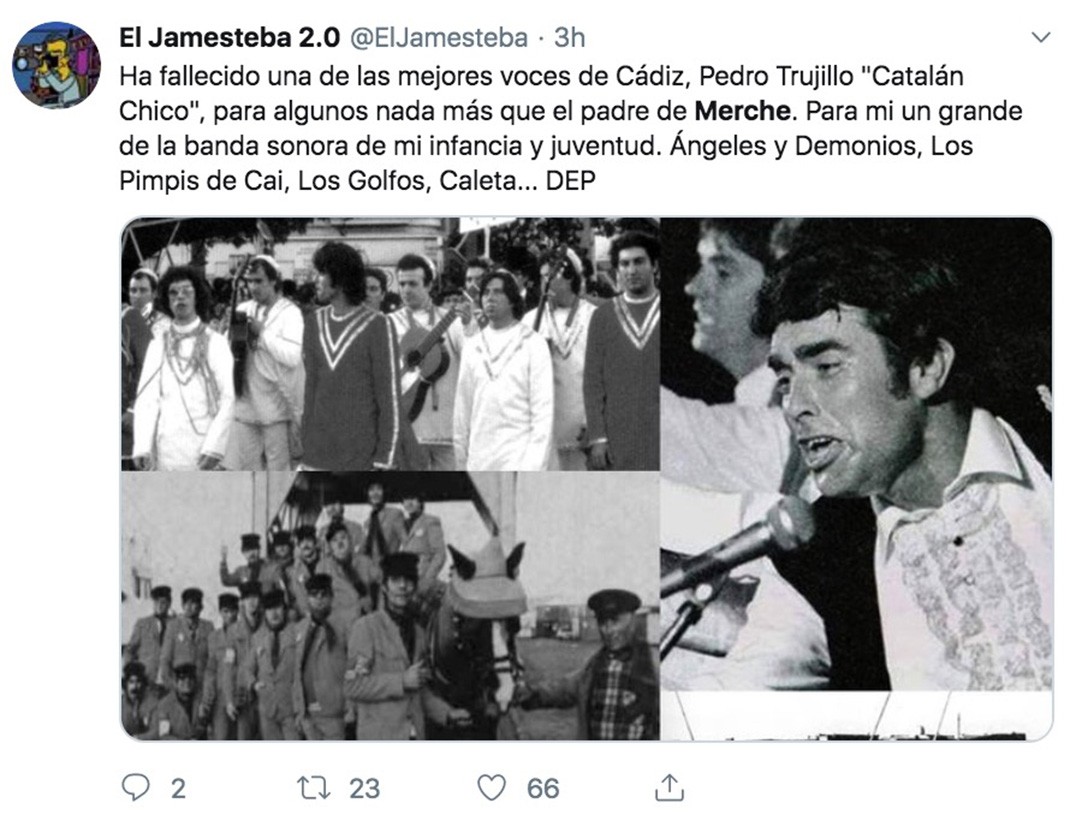This screenshot has height=827, width=1070.
Task: Open the tweet options chevron menu
Action: tap(1041, 37)
